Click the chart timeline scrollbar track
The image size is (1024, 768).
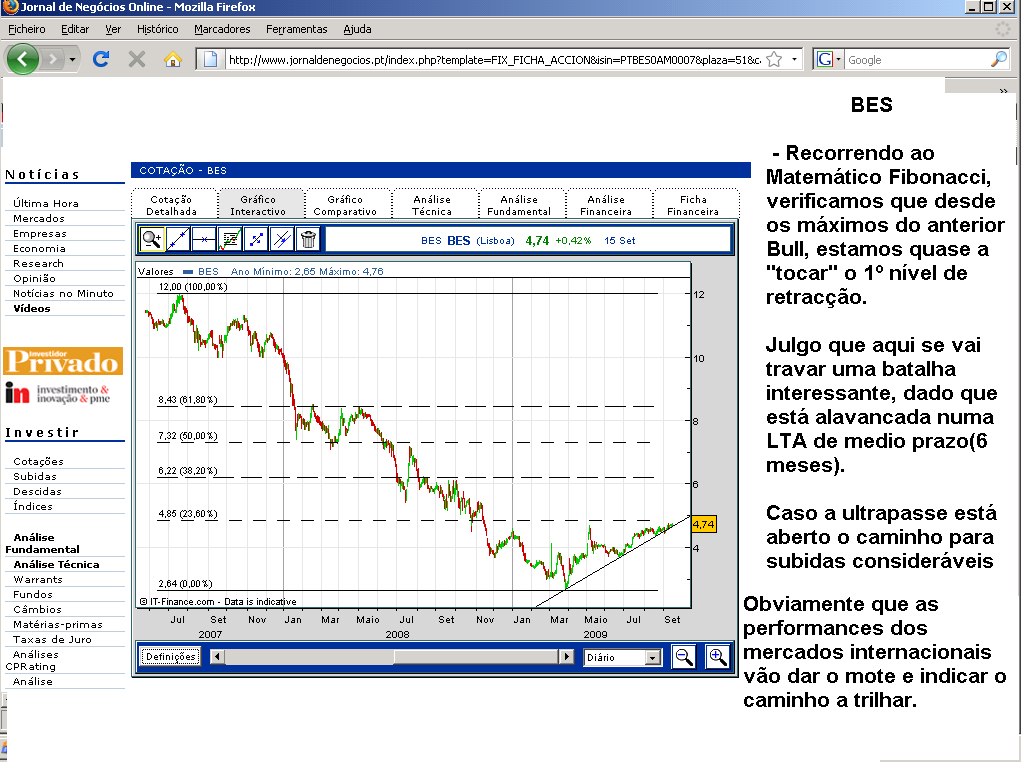(392, 656)
